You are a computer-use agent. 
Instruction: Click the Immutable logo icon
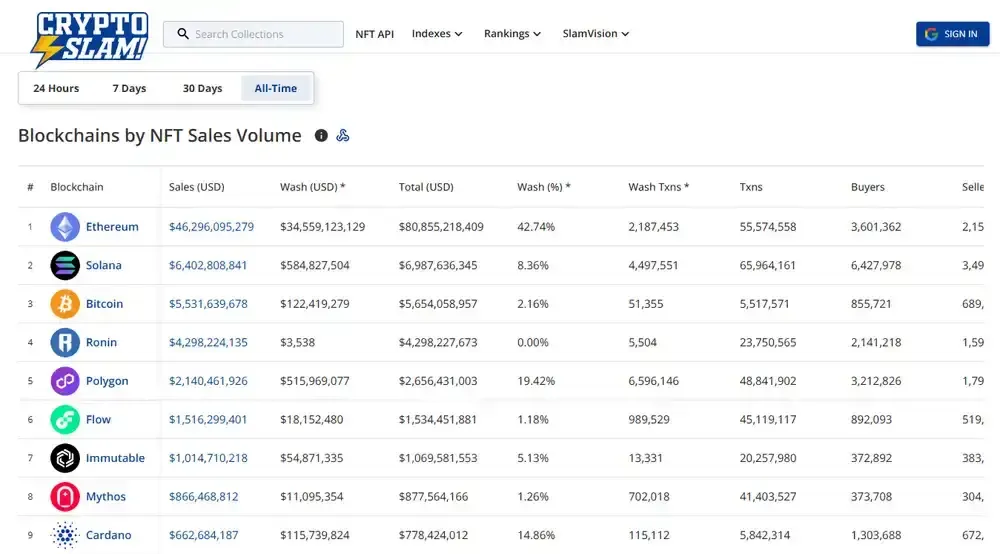[65, 458]
